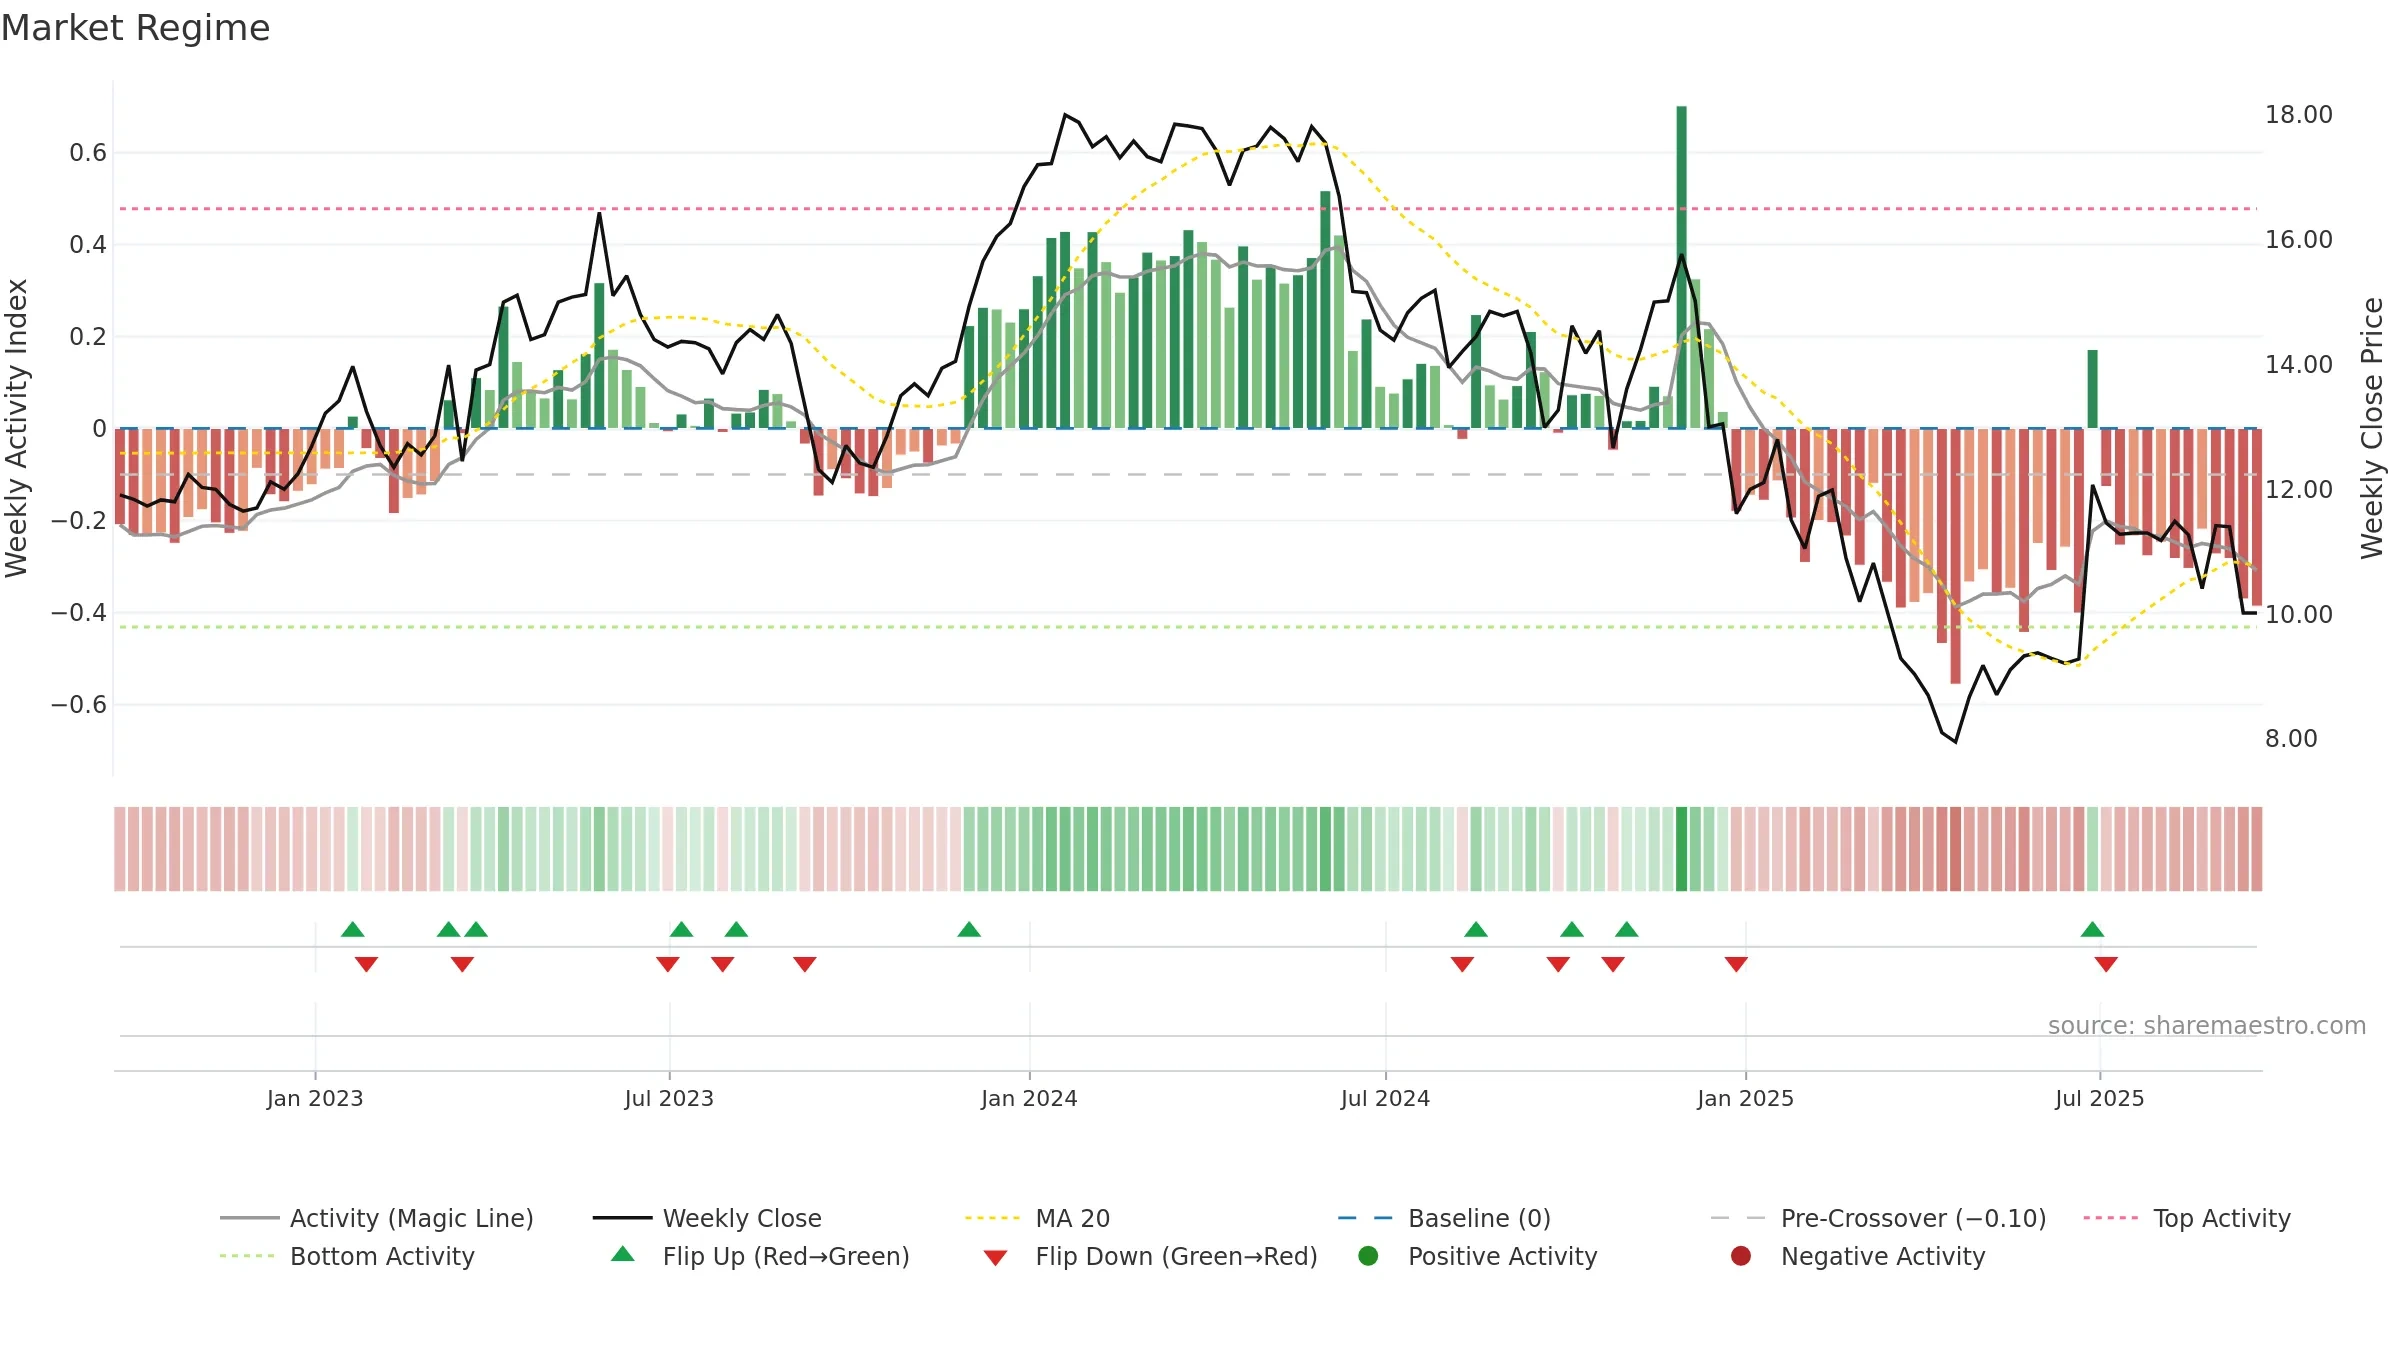Toggle the Bottom Activity legend entry
Viewport: 2400px width, 1350px height.
tap(347, 1256)
